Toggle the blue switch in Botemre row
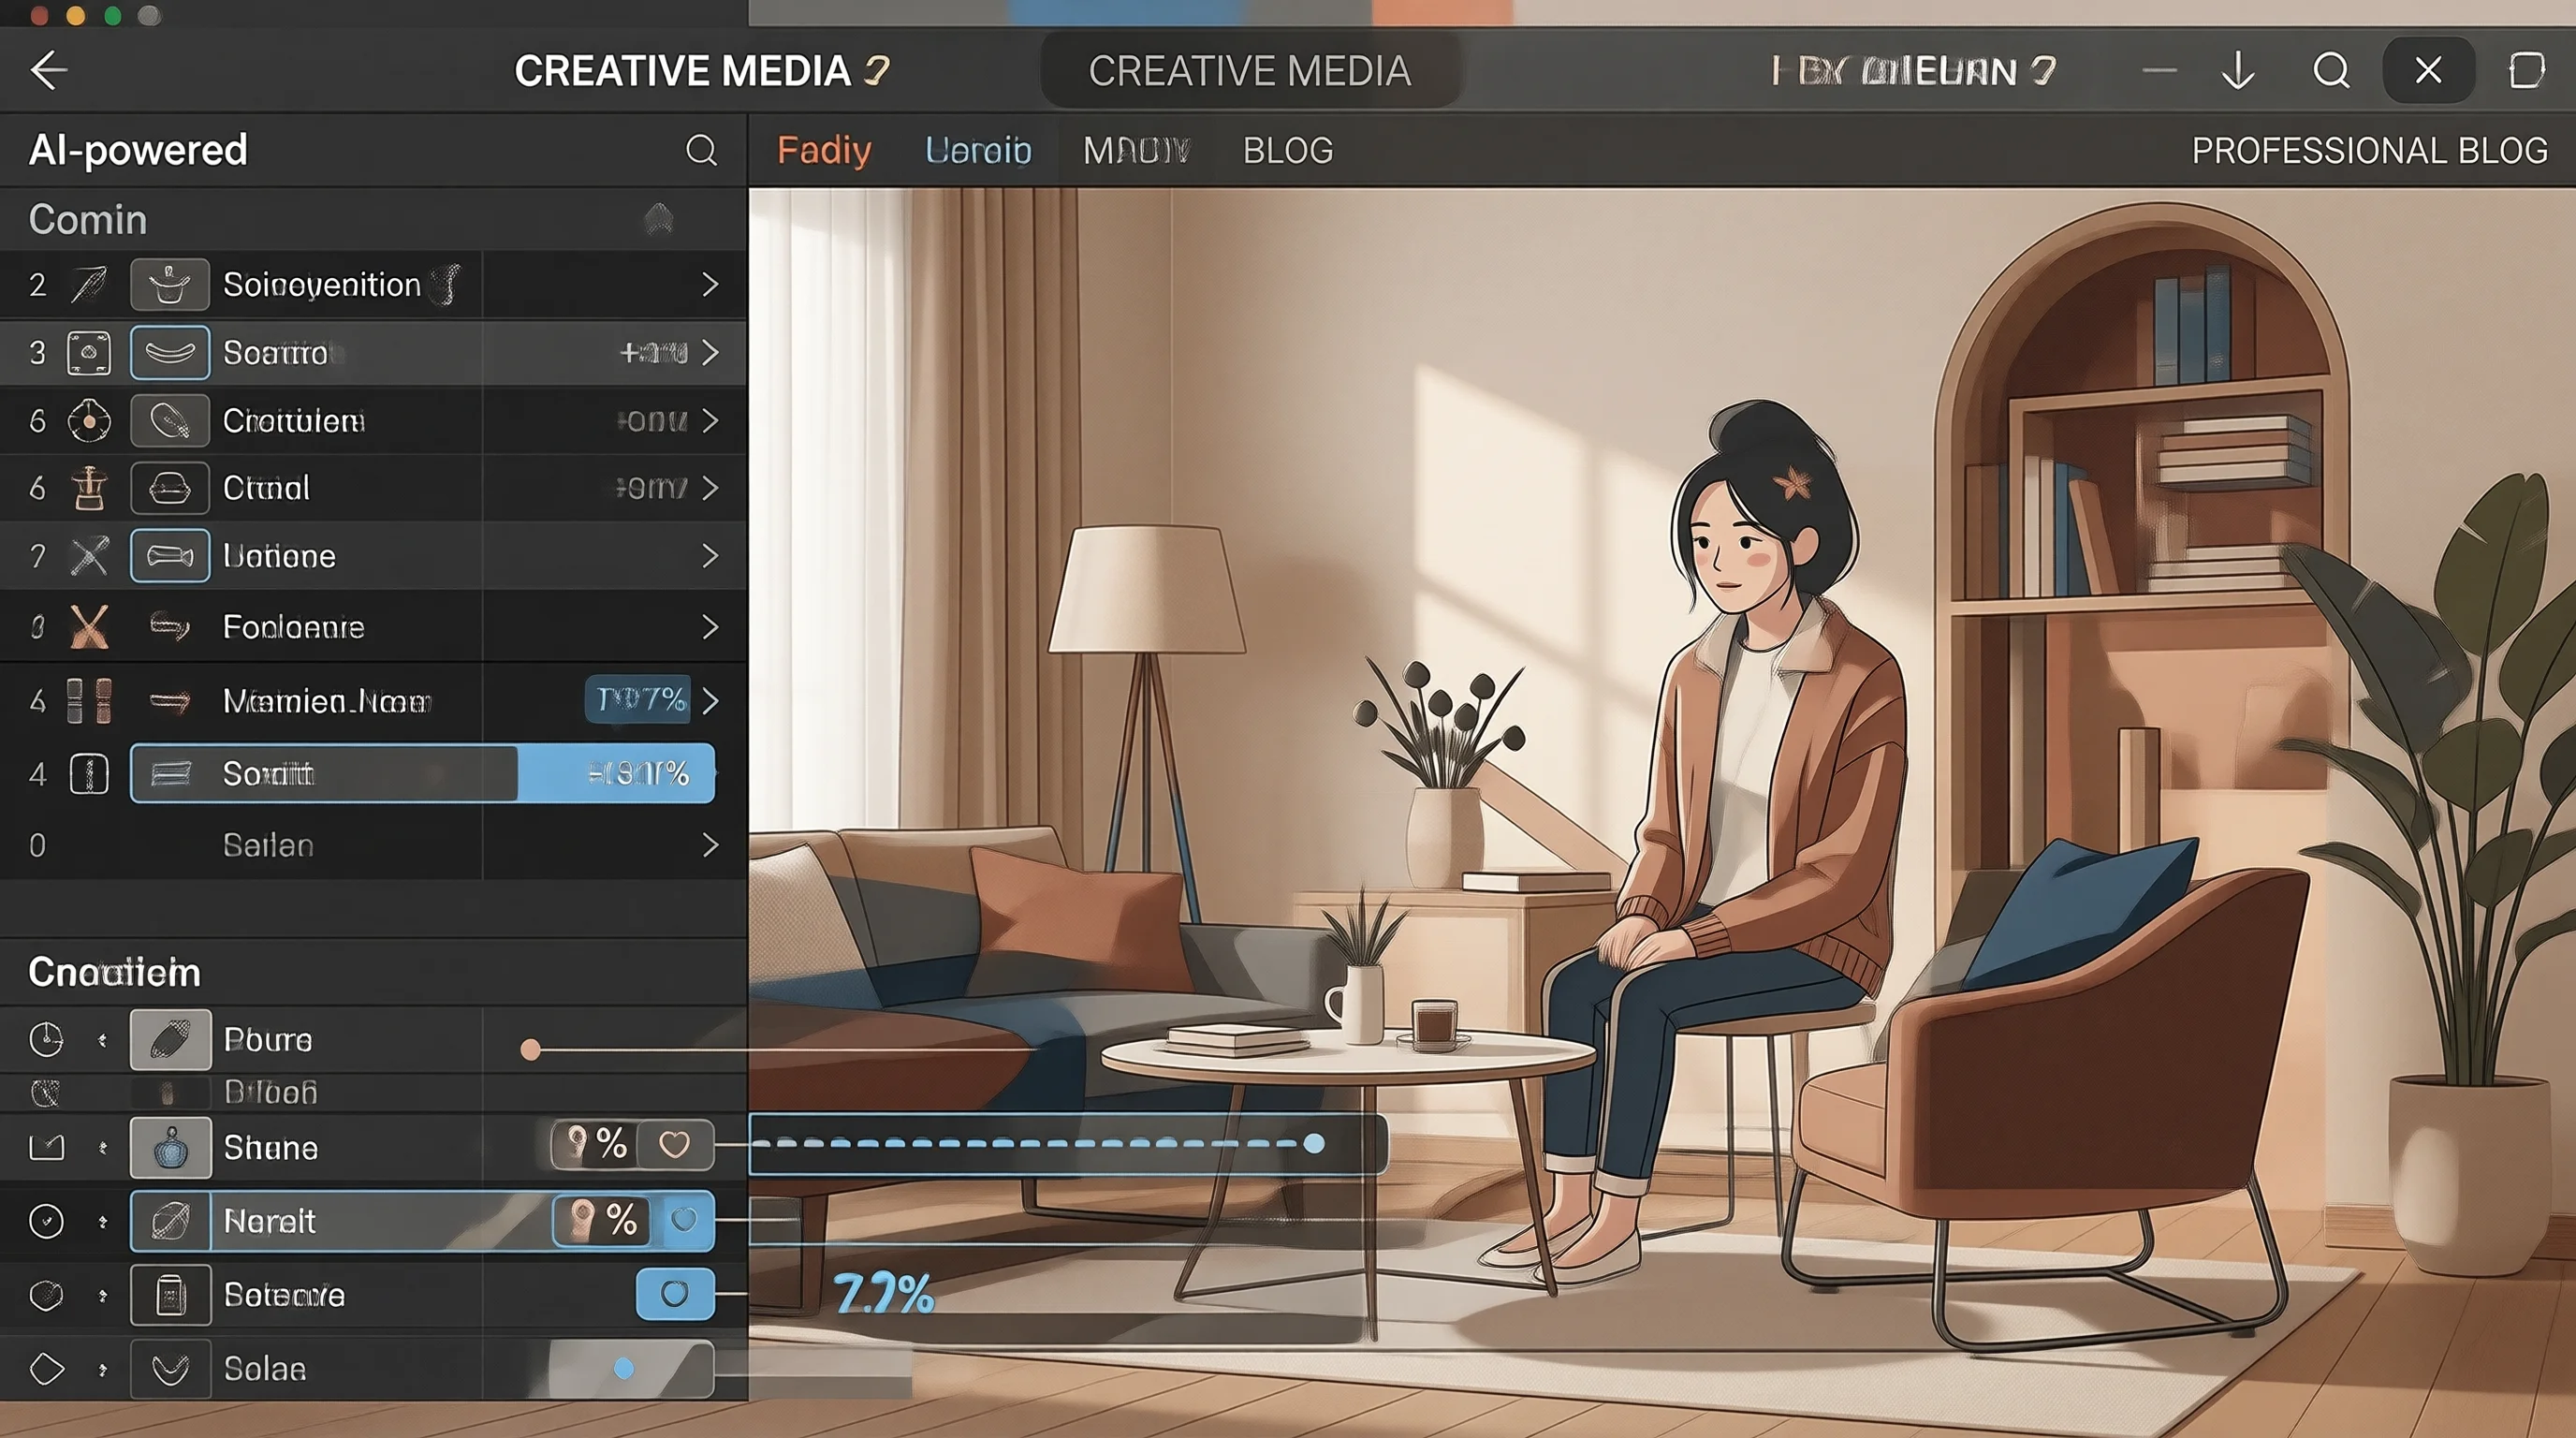This screenshot has width=2576, height=1438. pyautogui.click(x=675, y=1294)
